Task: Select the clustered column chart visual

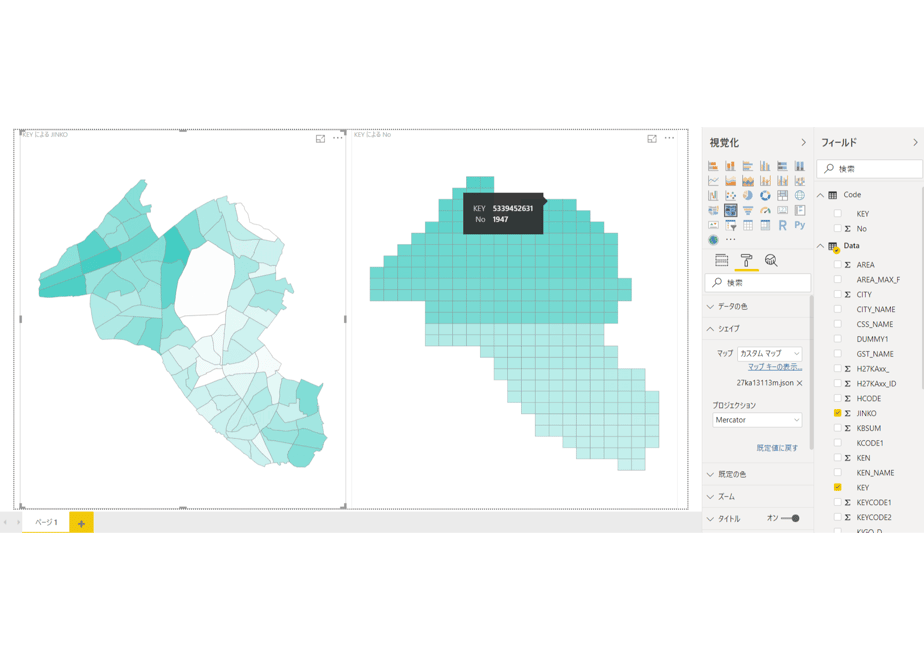Action: 765,166
